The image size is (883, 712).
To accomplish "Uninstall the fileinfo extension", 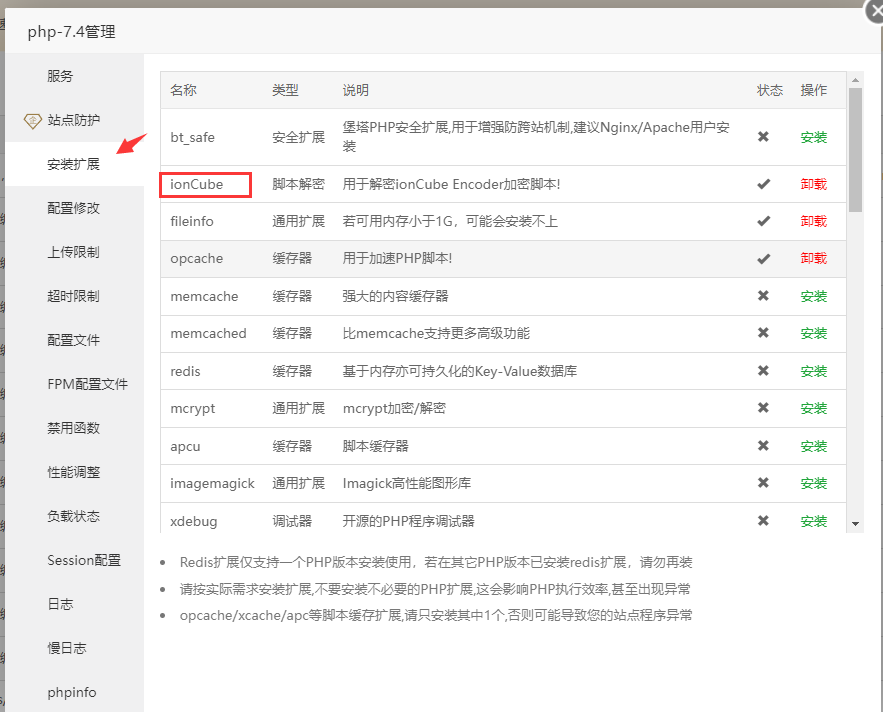I will pos(814,221).
